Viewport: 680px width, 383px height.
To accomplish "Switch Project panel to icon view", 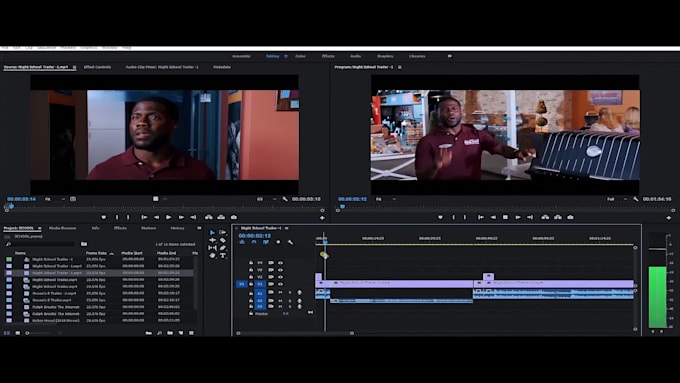I will (18, 333).
